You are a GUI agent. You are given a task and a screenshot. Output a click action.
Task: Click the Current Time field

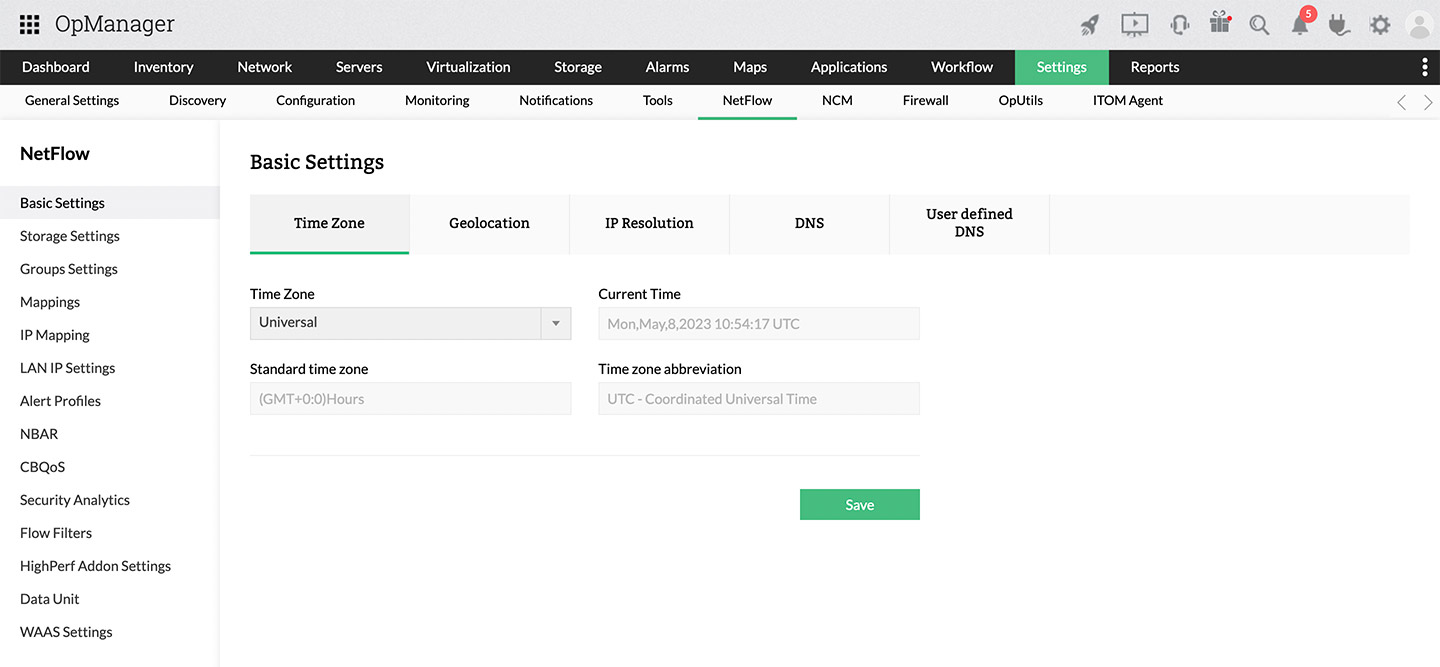[758, 324]
